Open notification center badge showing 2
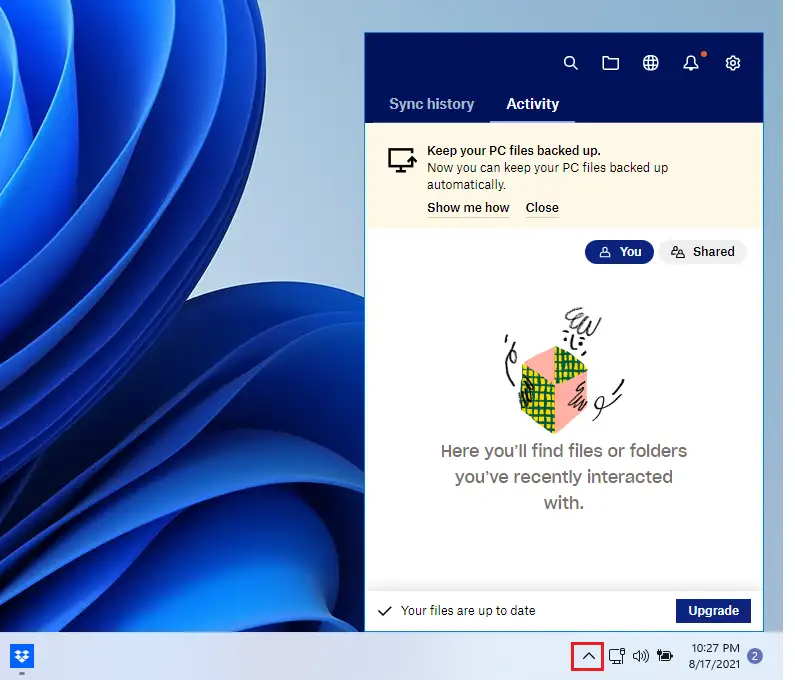This screenshot has height=680, width=795. 755,656
